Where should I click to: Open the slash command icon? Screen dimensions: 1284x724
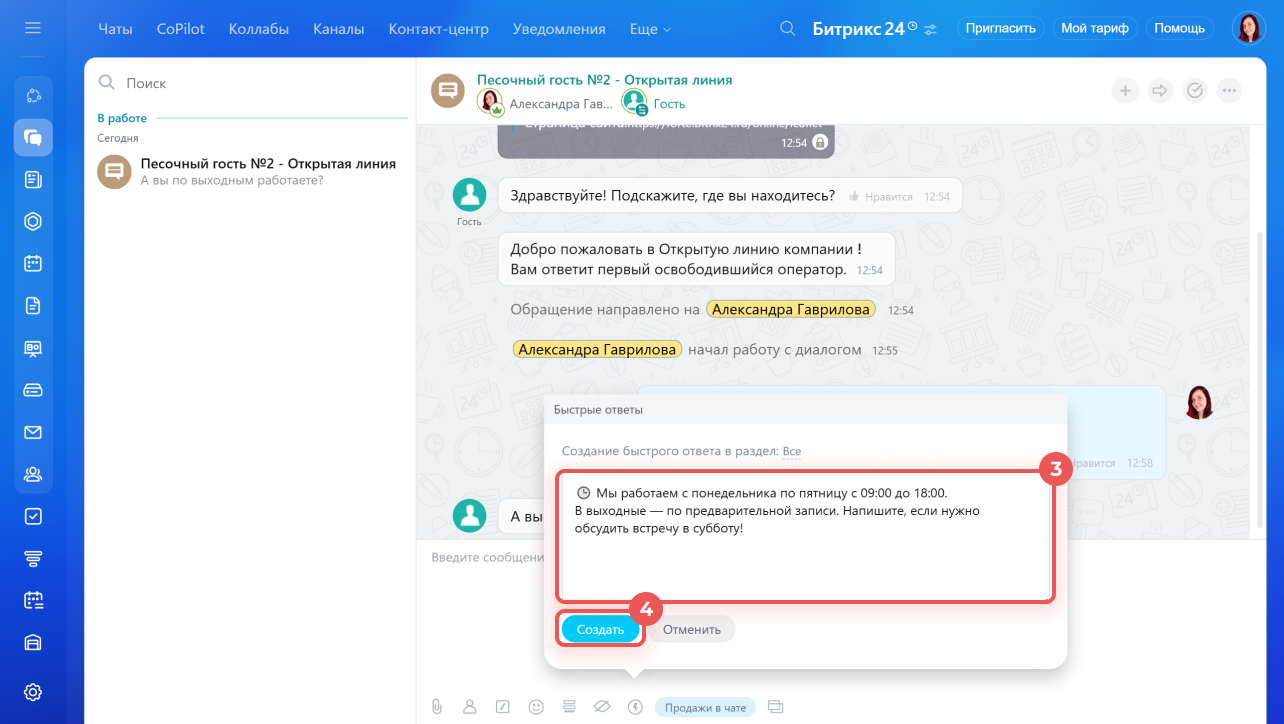[503, 707]
